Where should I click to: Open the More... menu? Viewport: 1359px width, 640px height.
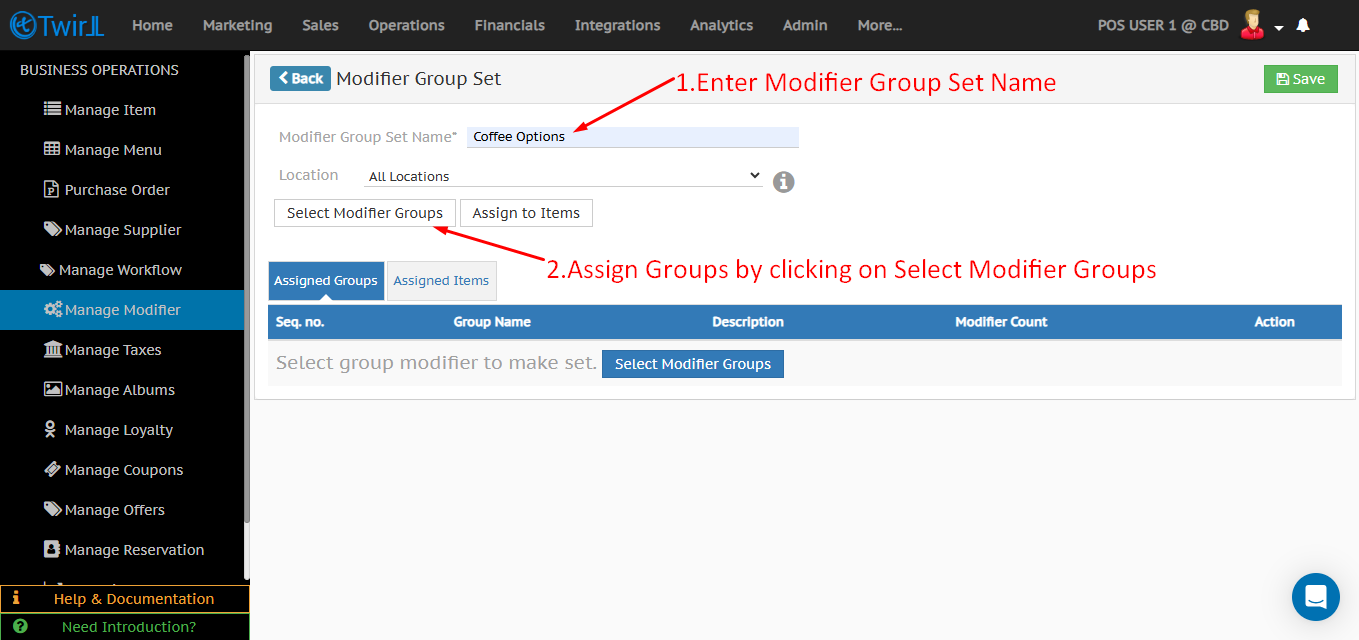(x=879, y=25)
